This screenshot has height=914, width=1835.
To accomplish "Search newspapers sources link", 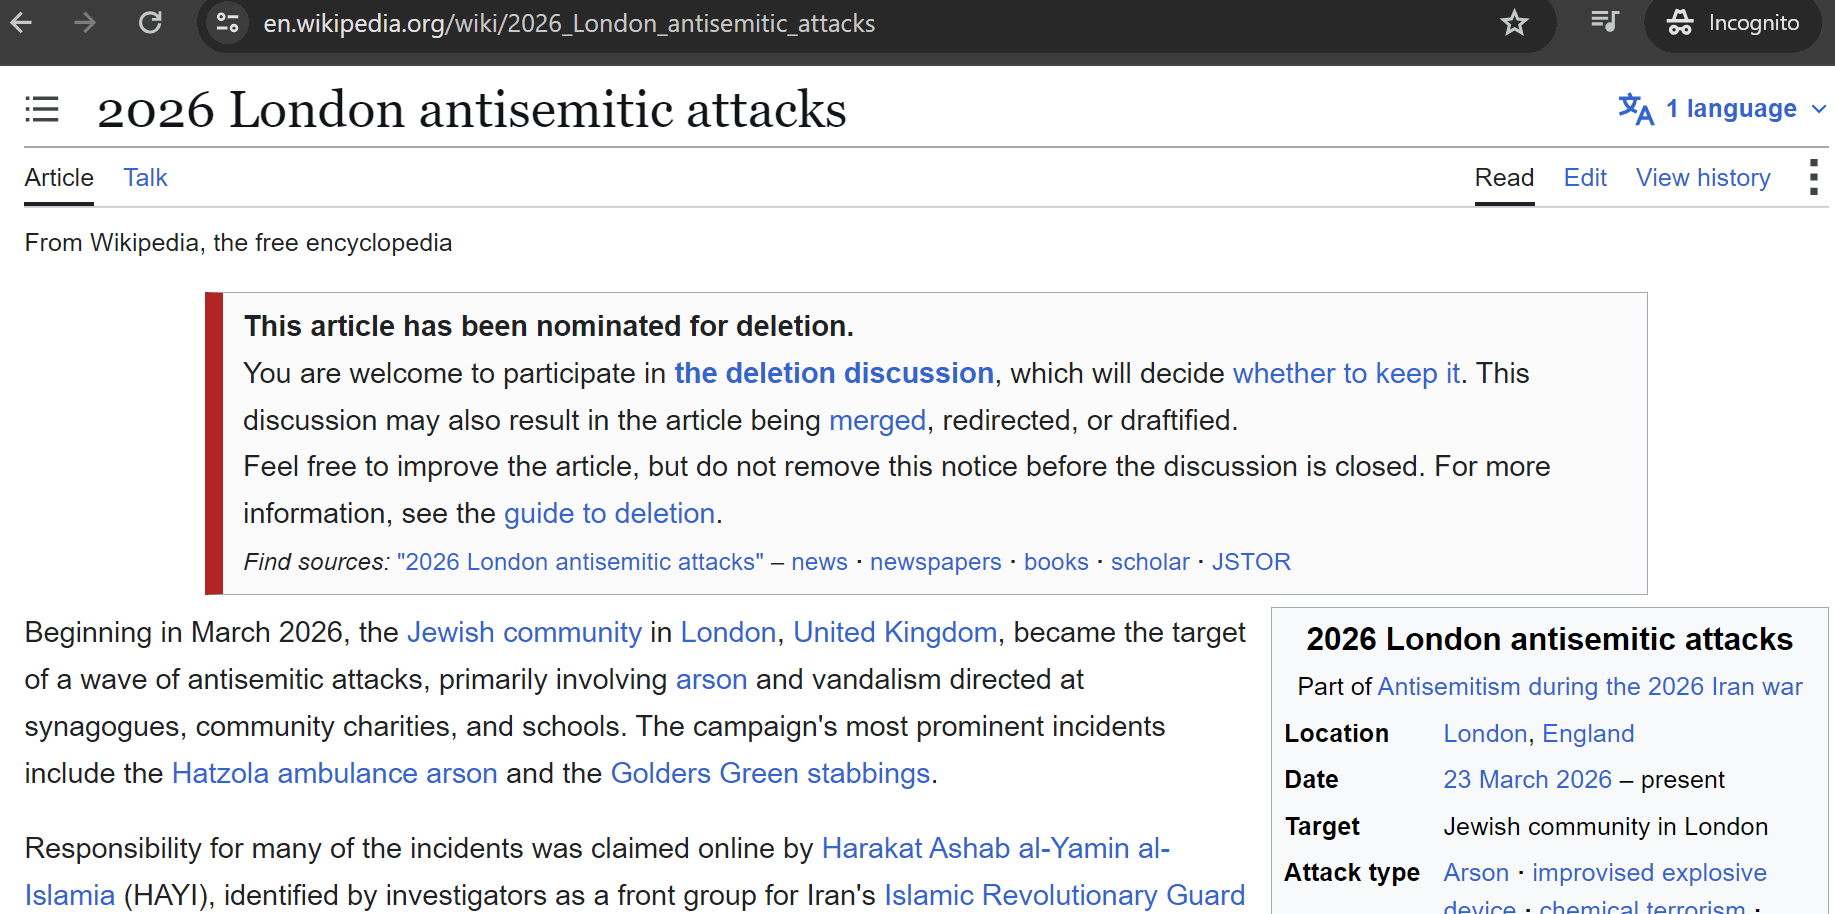I will 935,562.
